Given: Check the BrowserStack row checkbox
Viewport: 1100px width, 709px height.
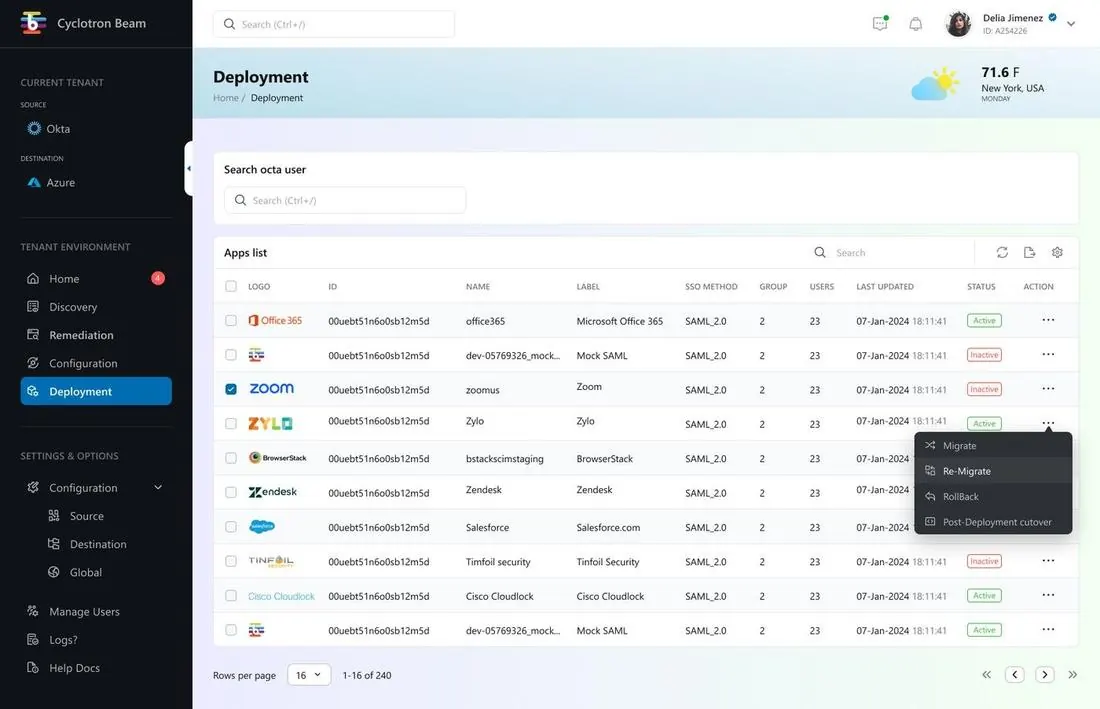Looking at the screenshot, I should 231,458.
